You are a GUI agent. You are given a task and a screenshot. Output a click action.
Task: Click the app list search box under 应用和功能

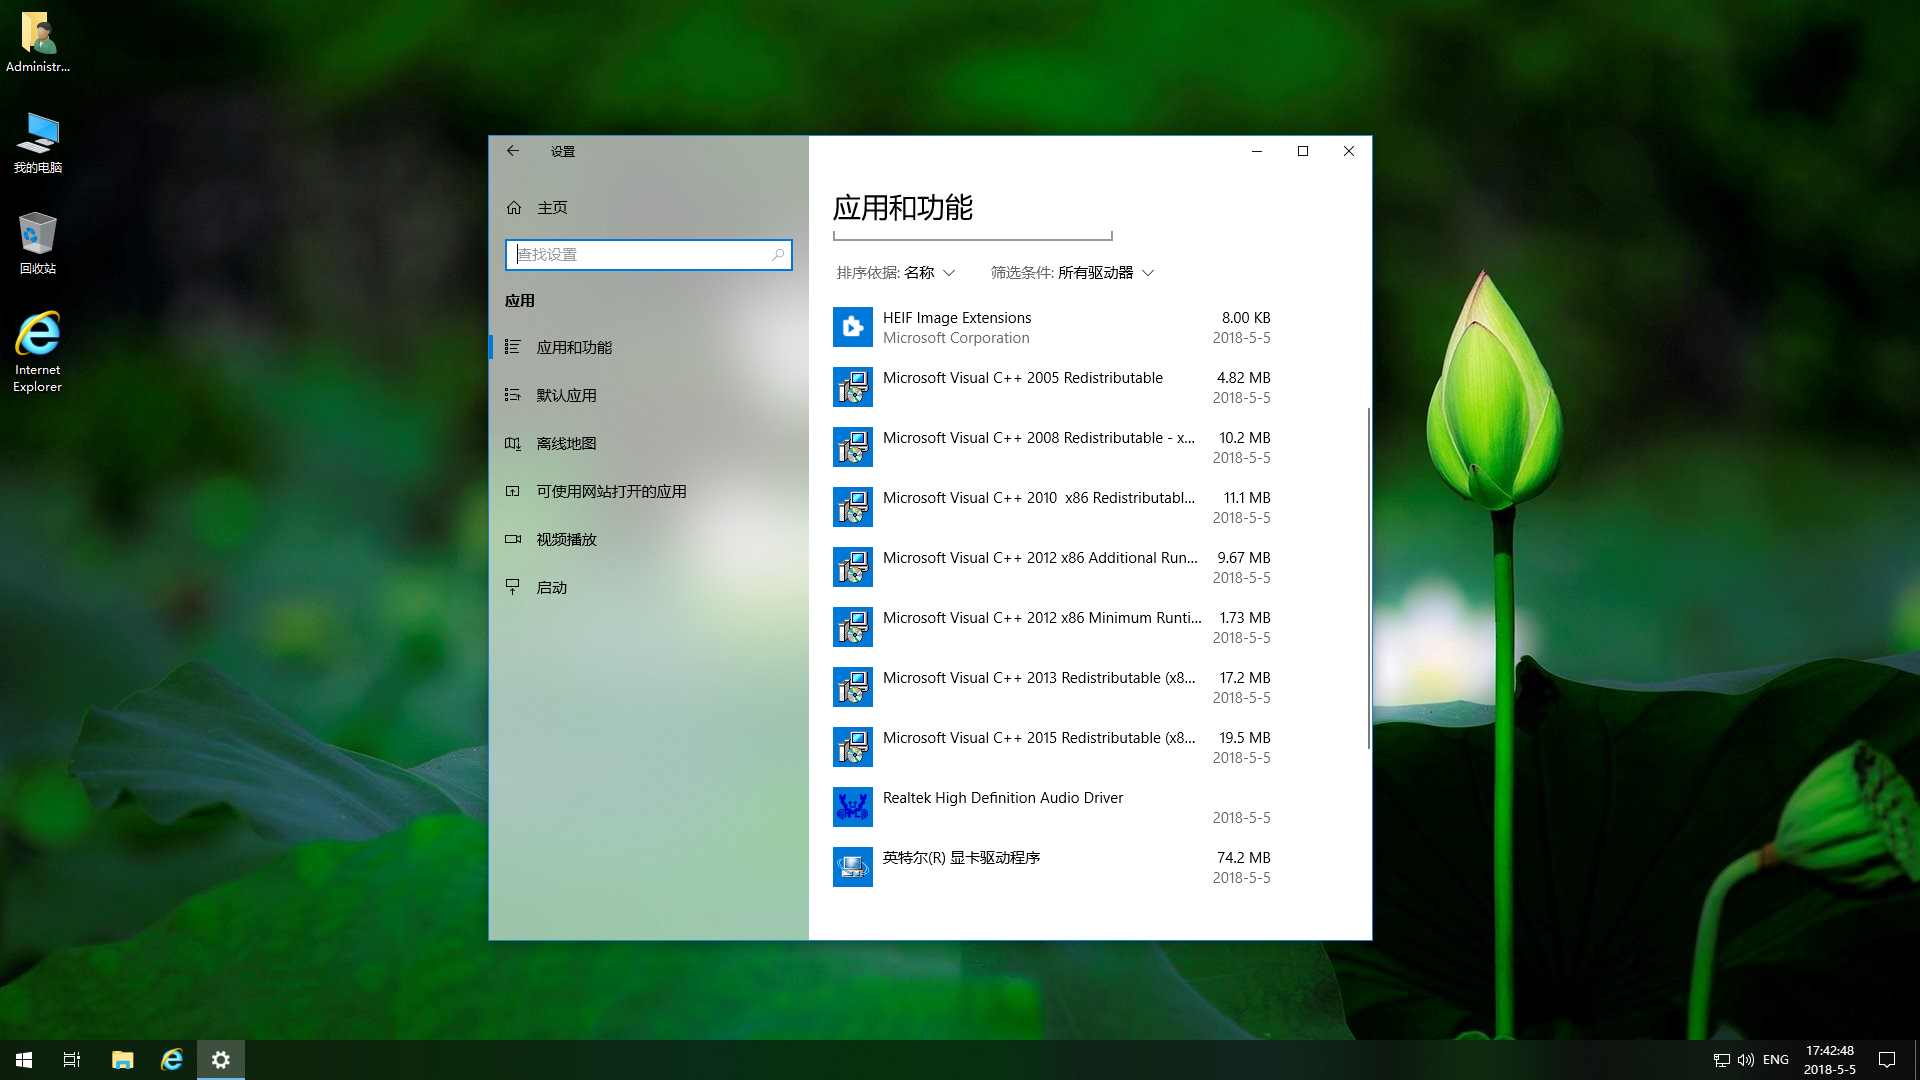pos(973,236)
